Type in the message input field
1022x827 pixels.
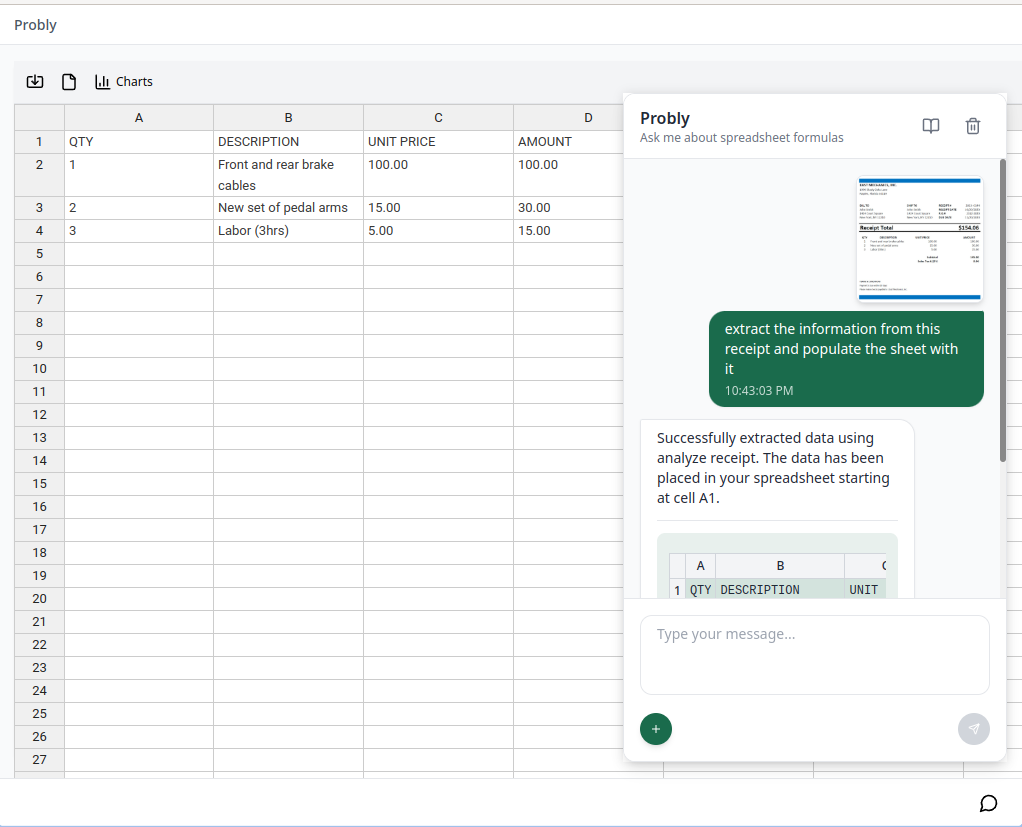click(814, 654)
